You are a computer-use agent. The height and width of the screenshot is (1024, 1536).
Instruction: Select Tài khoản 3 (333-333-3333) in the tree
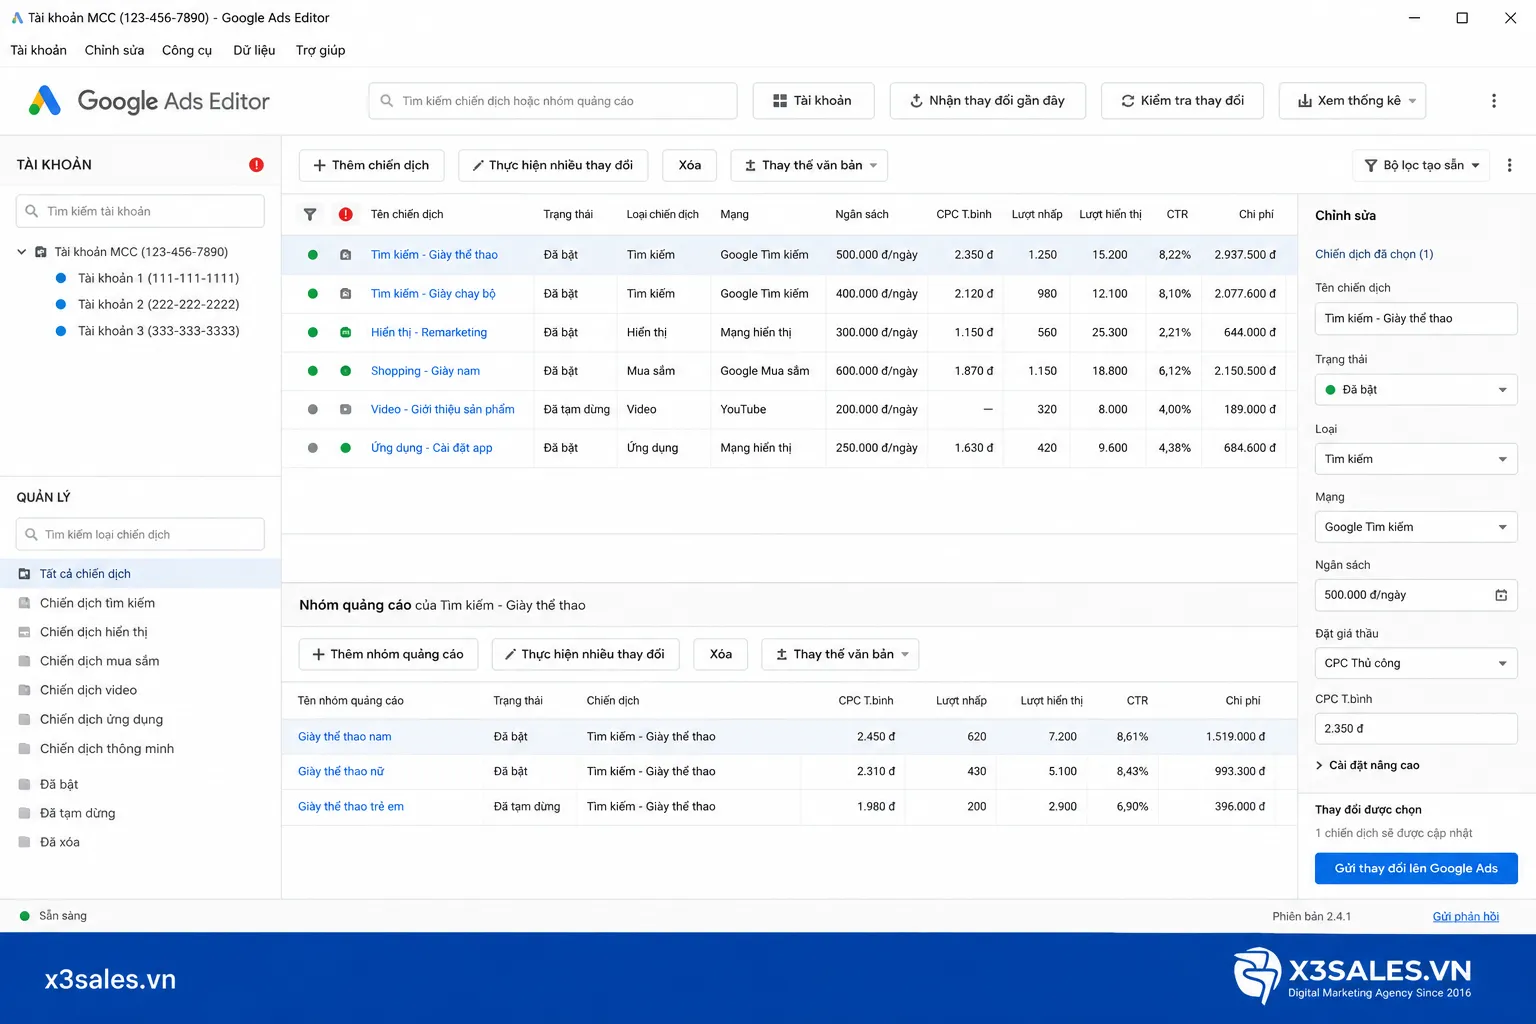[158, 331]
